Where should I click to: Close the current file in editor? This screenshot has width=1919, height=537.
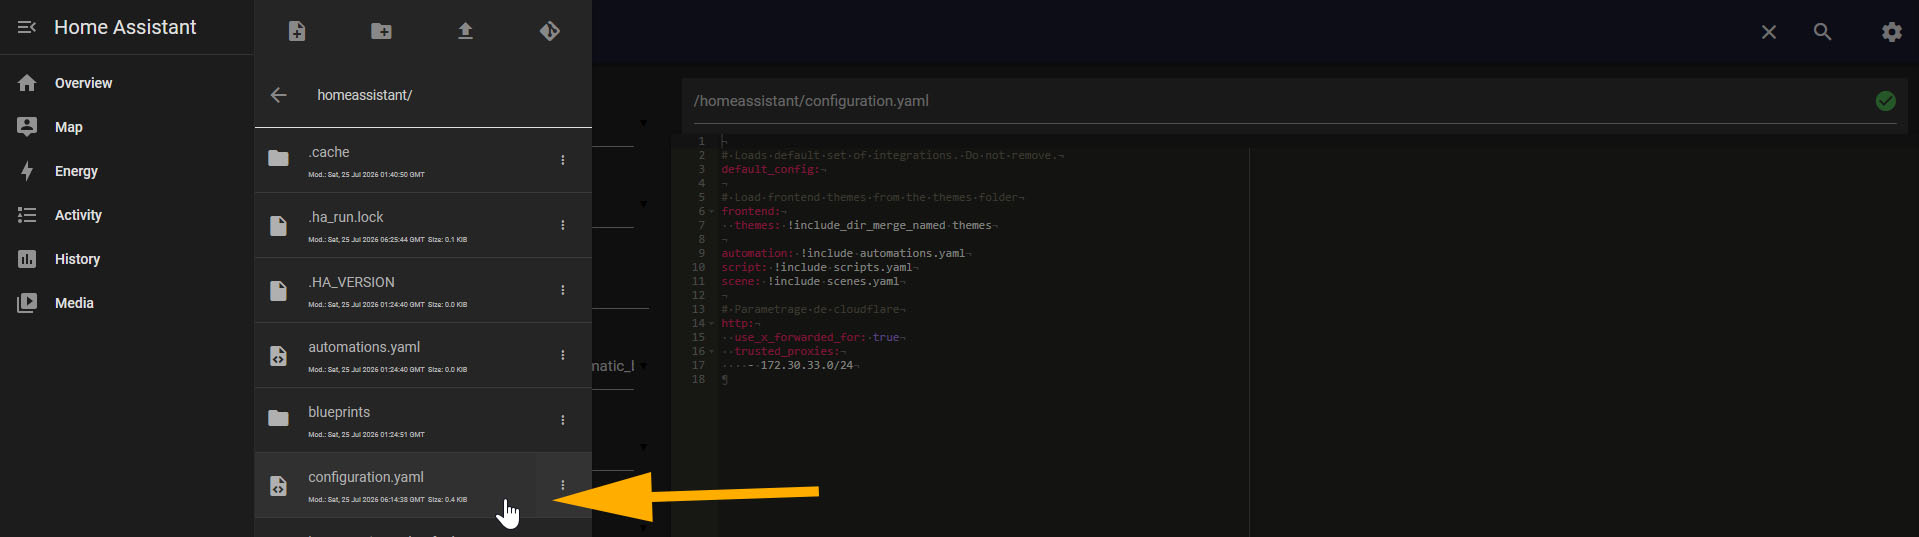point(1769,32)
